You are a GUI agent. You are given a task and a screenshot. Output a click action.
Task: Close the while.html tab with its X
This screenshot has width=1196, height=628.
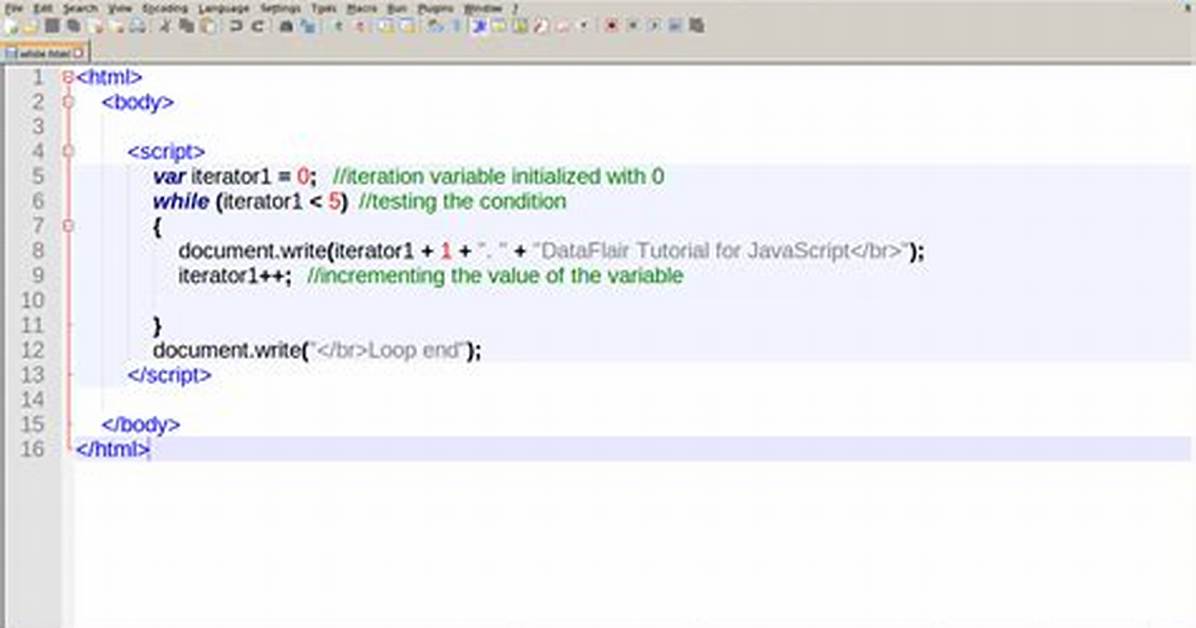click(x=79, y=53)
